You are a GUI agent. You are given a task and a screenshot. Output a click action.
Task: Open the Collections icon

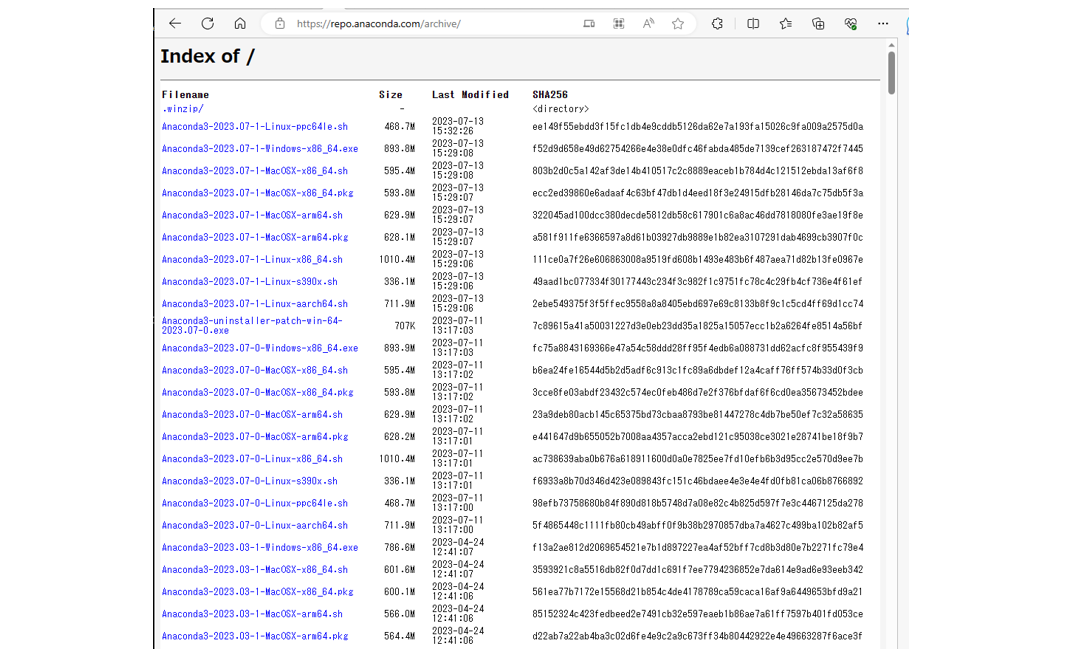click(x=818, y=23)
